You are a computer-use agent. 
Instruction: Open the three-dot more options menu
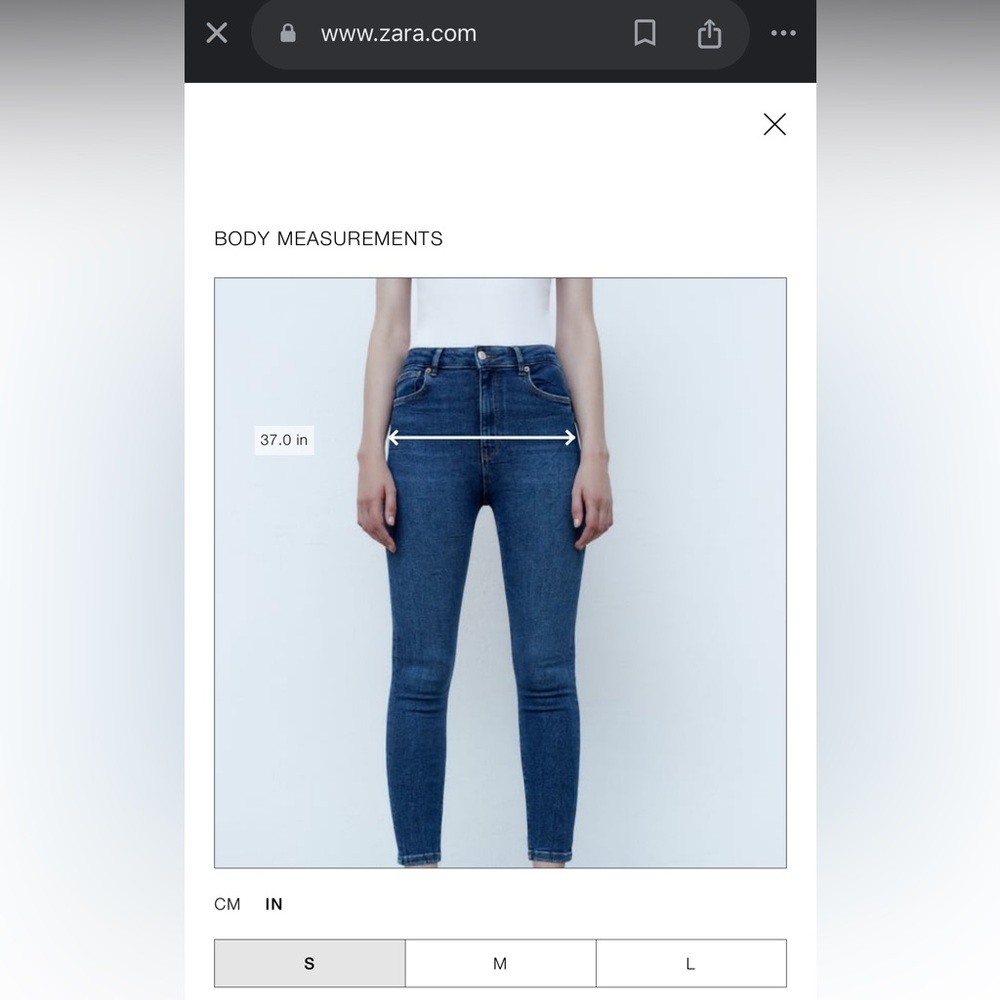click(783, 33)
